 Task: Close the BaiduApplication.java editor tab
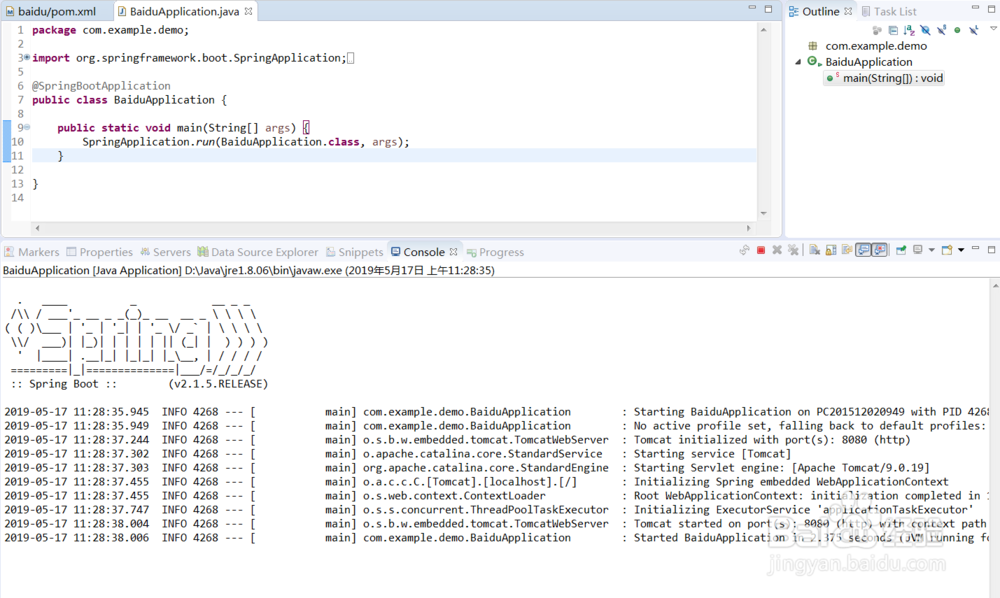coord(248,11)
